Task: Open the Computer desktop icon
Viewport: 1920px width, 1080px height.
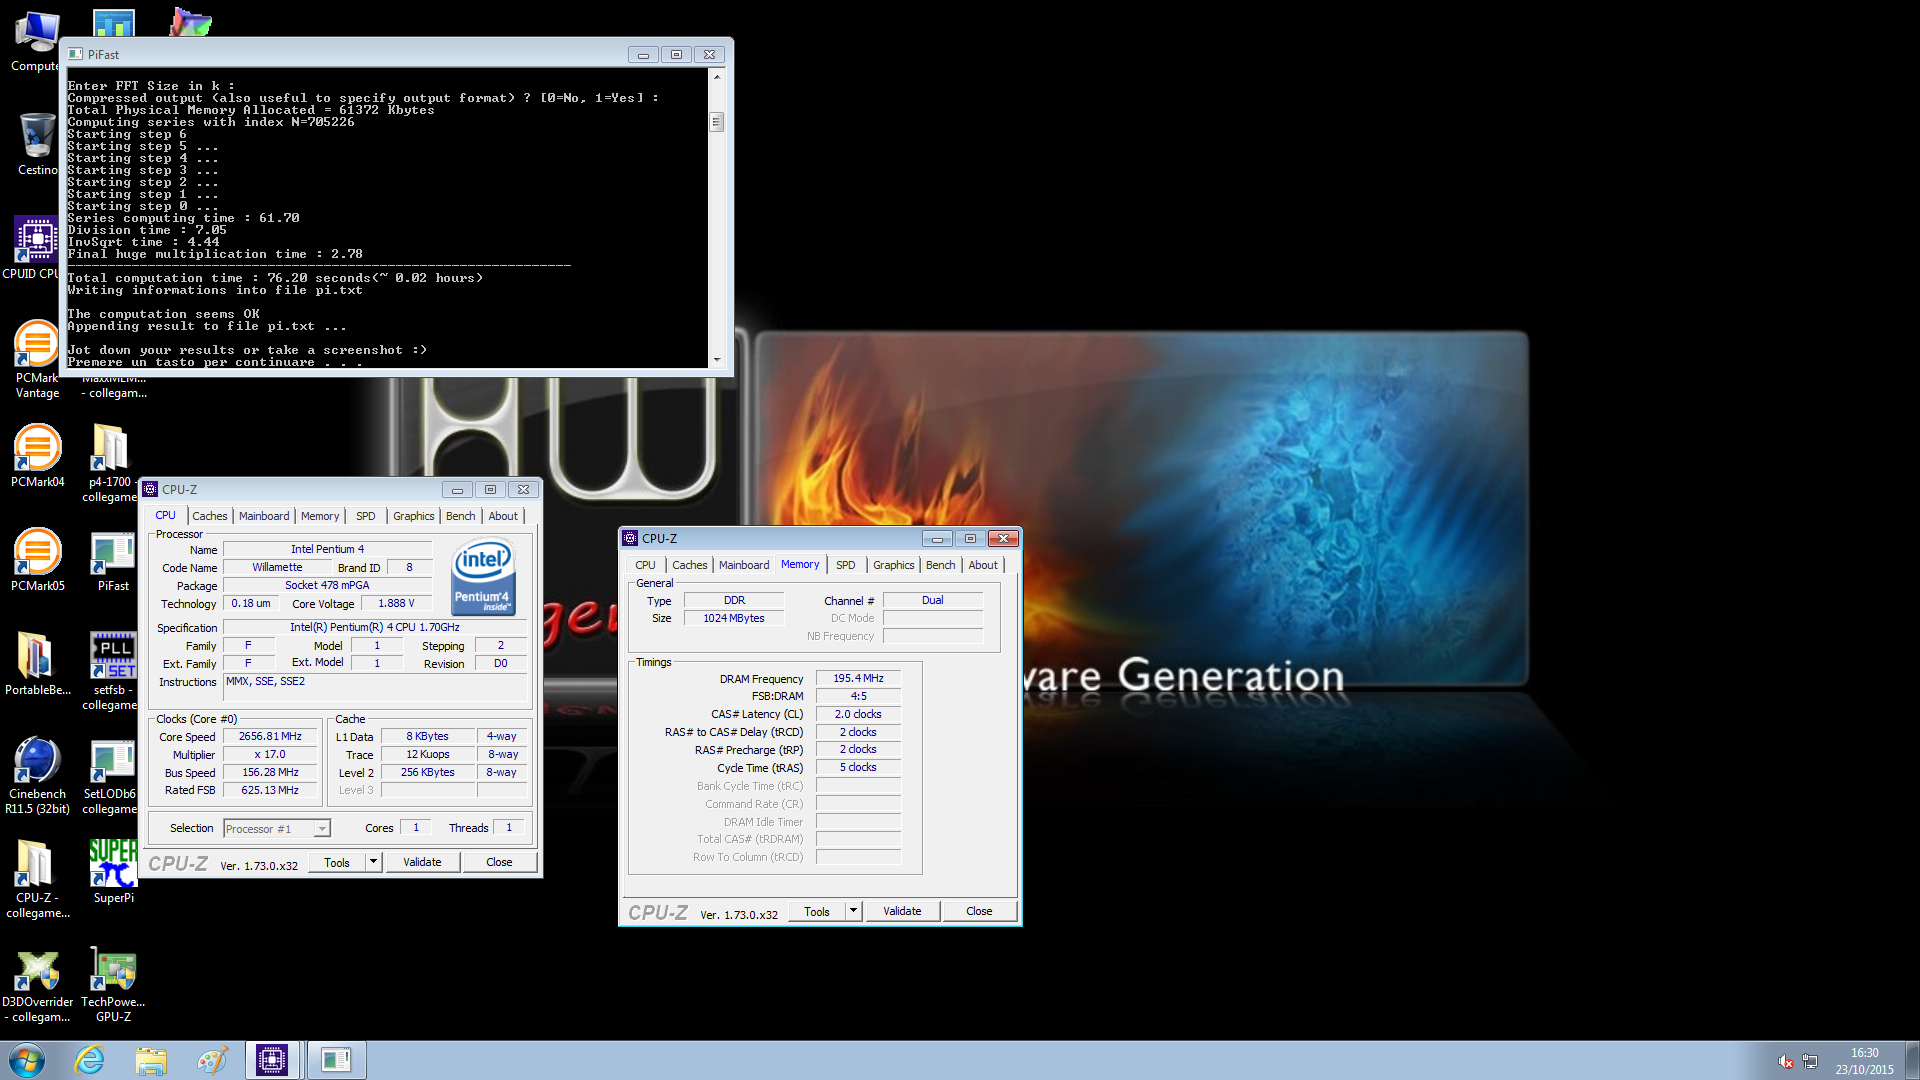Action: pos(36,40)
